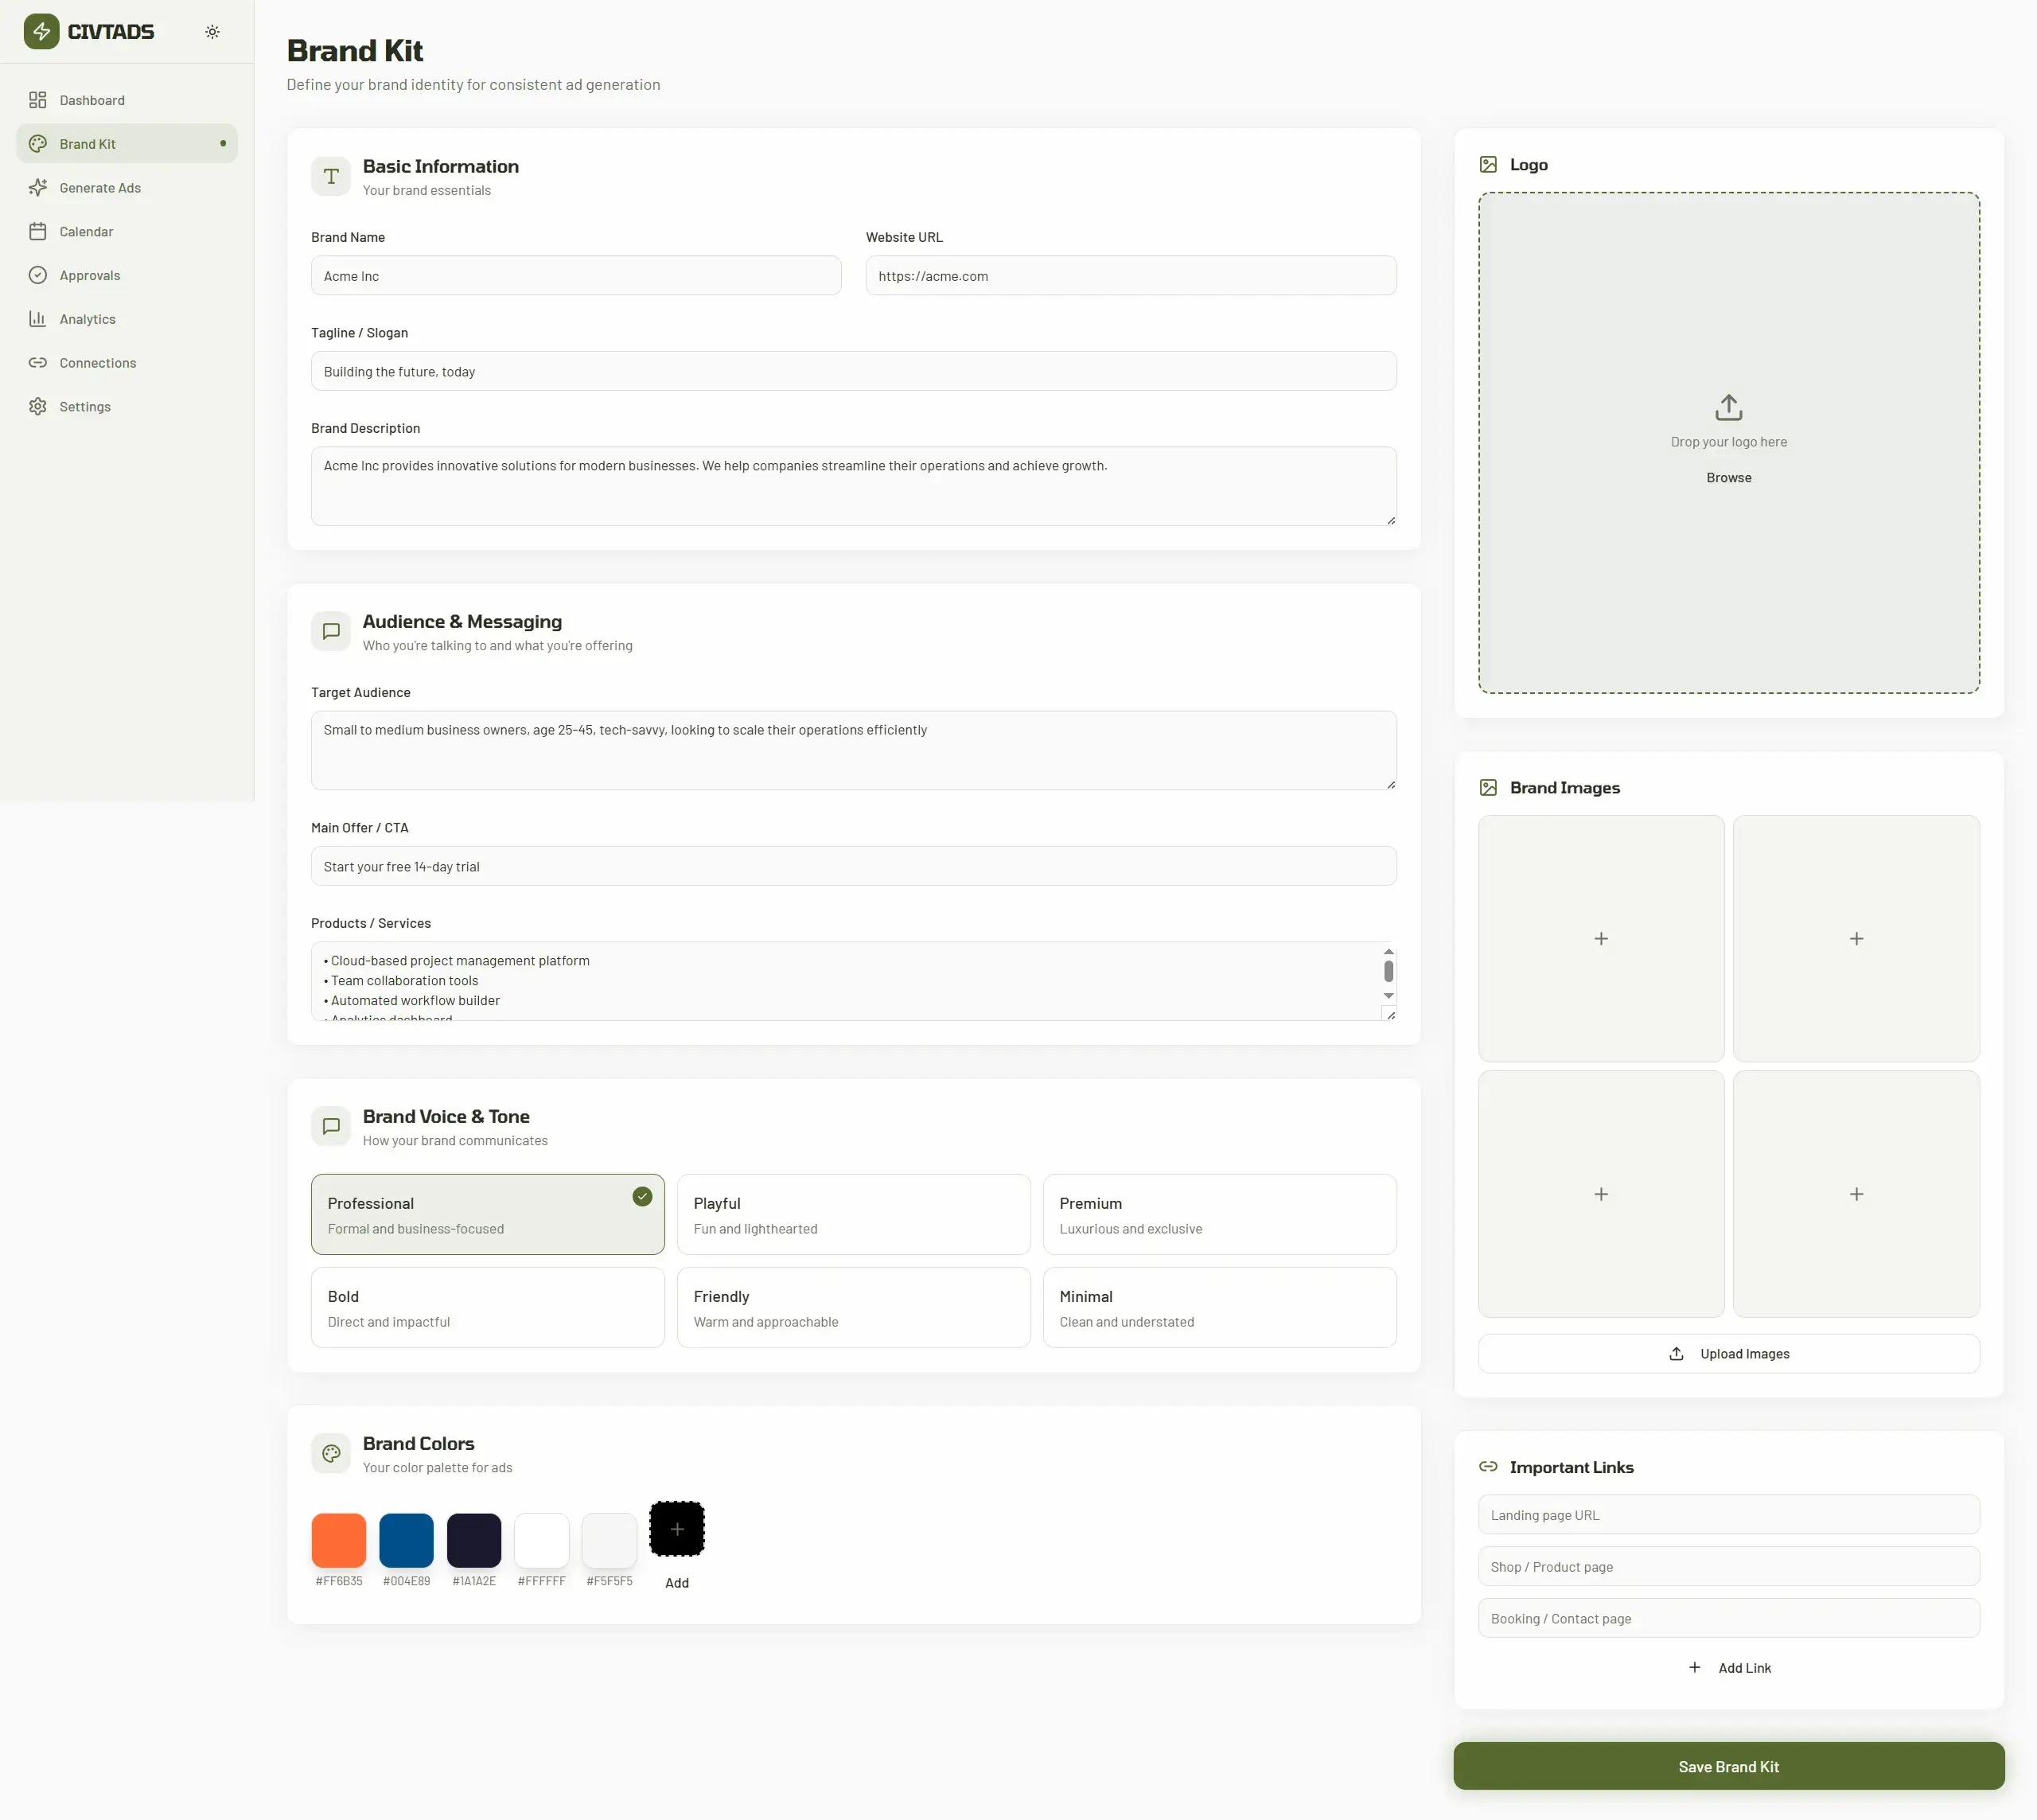The width and height of the screenshot is (2037, 1820).
Task: Select the orange #FF6B35 color swatch
Action: click(x=338, y=1541)
